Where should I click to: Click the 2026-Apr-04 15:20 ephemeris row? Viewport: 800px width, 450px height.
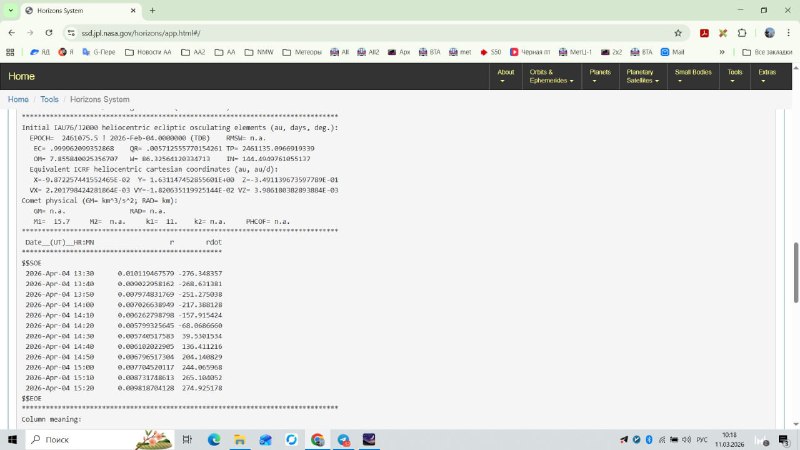click(124, 388)
